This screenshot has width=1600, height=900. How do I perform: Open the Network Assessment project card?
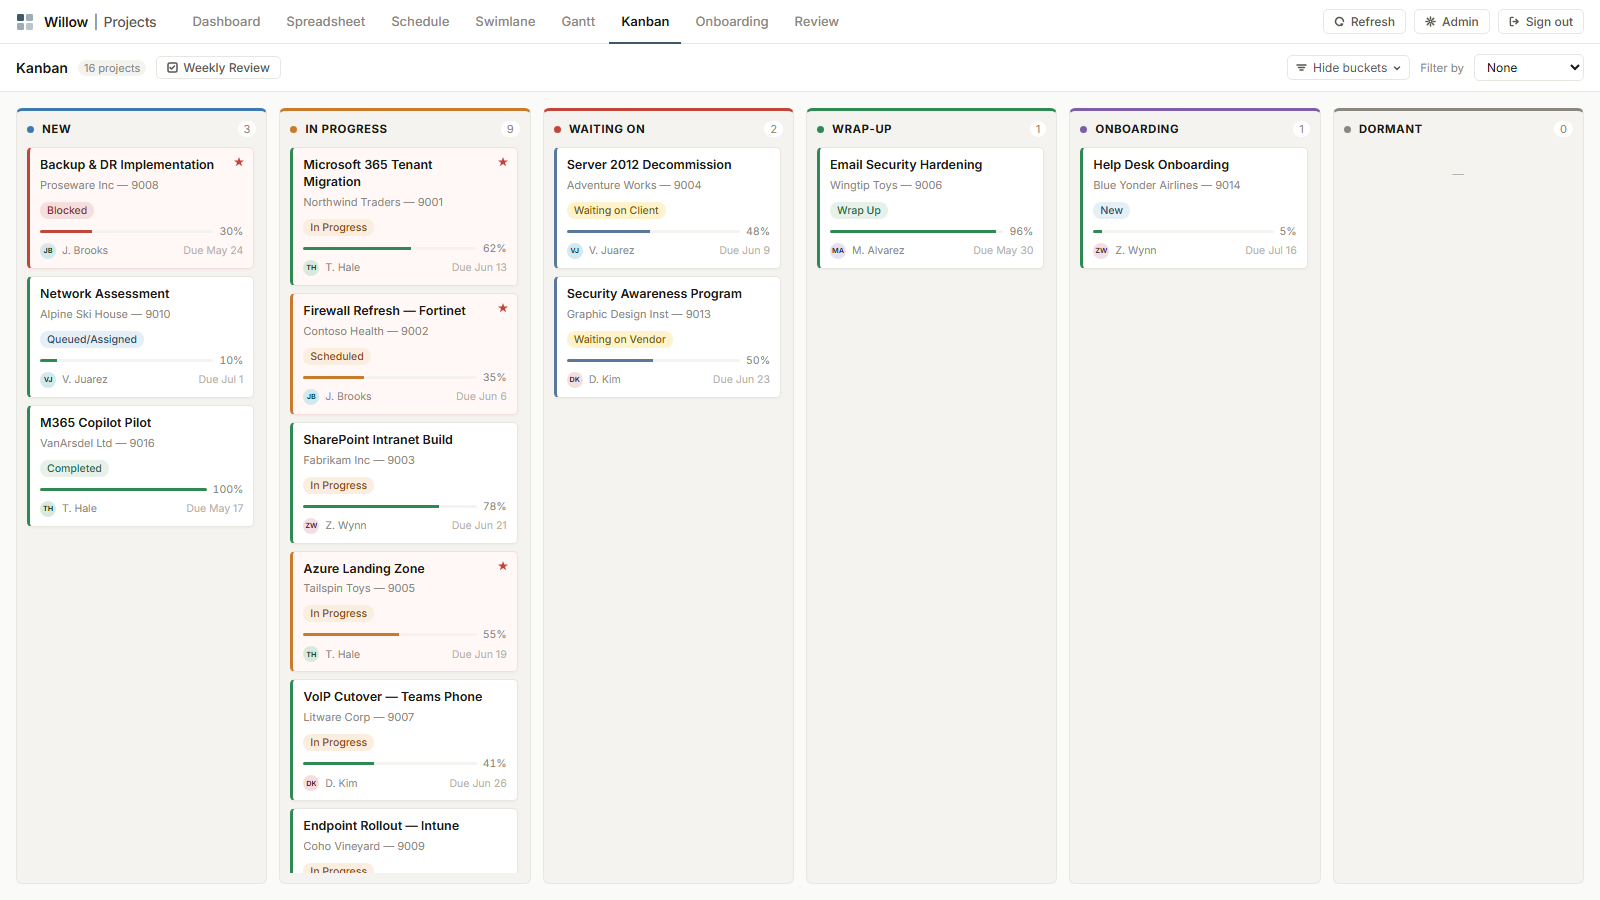(140, 337)
